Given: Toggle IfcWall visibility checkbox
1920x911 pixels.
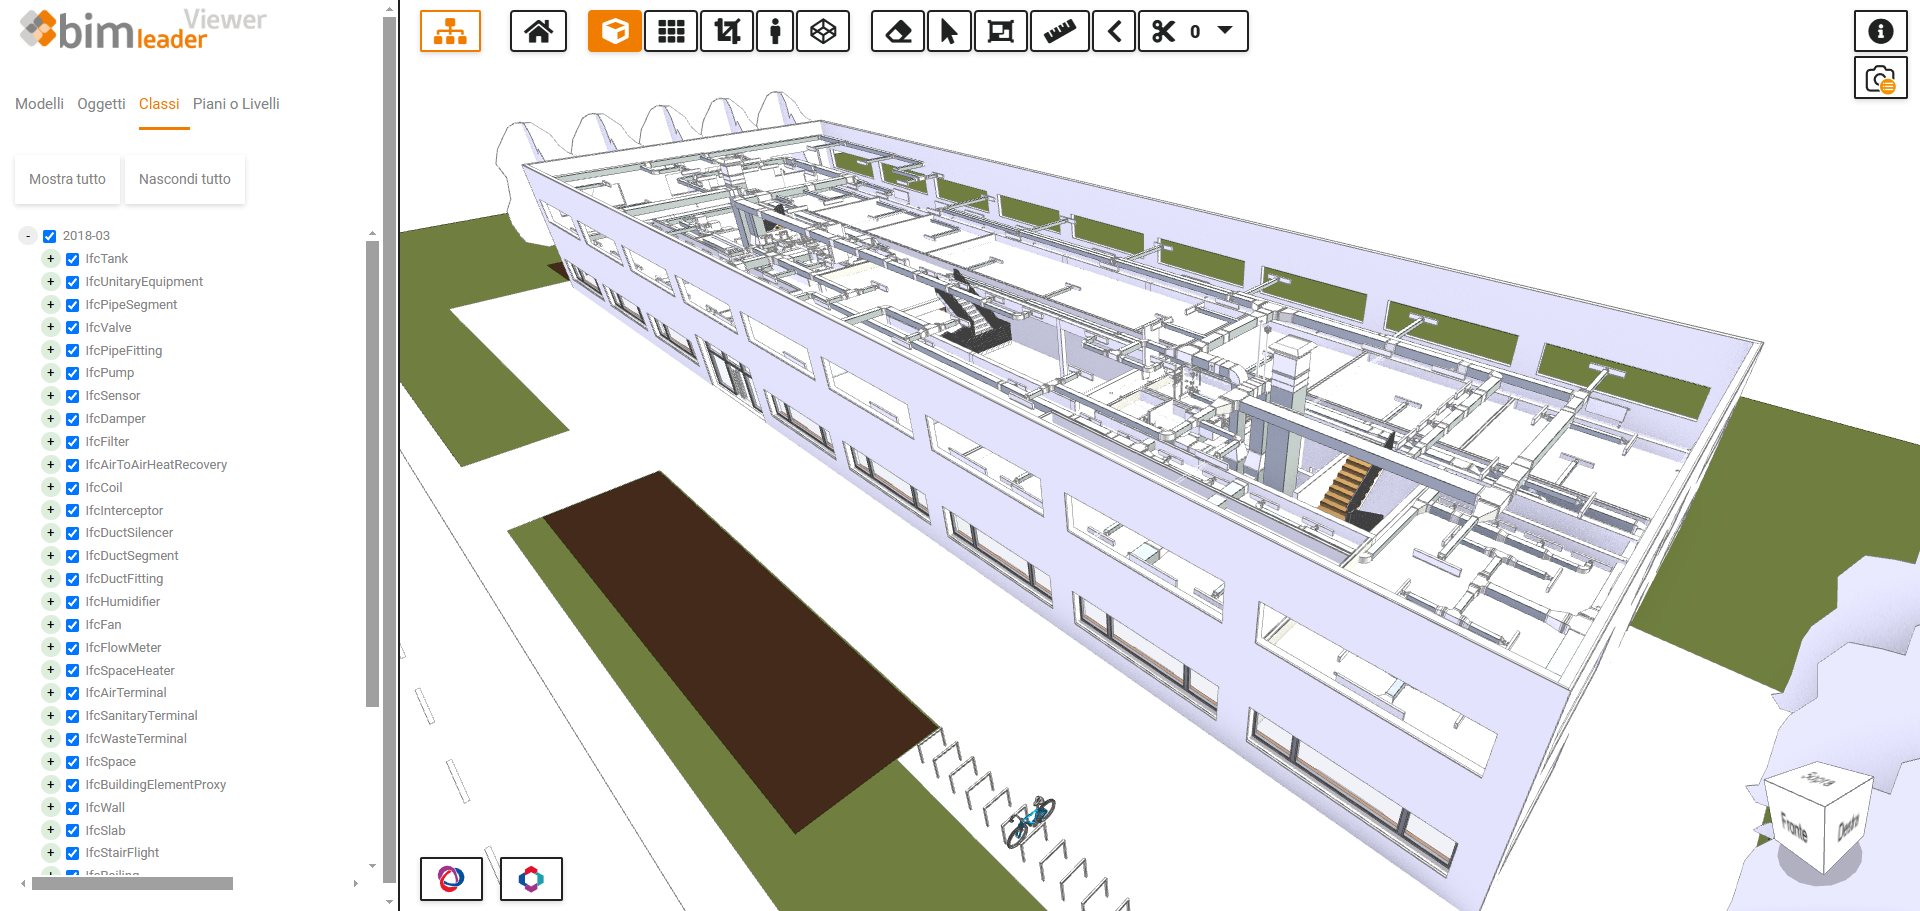Looking at the screenshot, I should (x=73, y=808).
